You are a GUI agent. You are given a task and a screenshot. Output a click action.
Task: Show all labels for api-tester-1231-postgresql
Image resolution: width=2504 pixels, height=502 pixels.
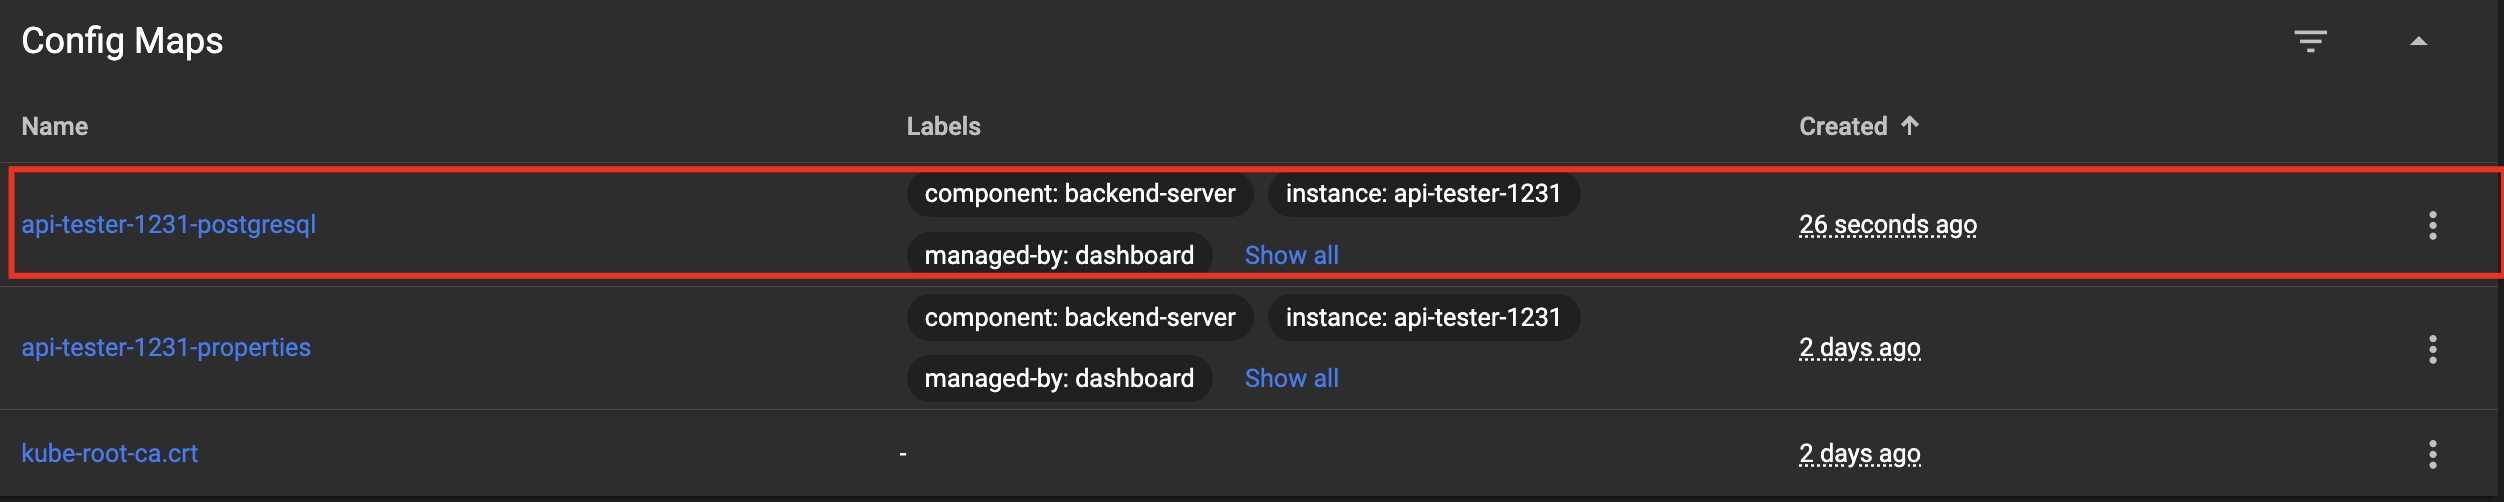click(1291, 255)
